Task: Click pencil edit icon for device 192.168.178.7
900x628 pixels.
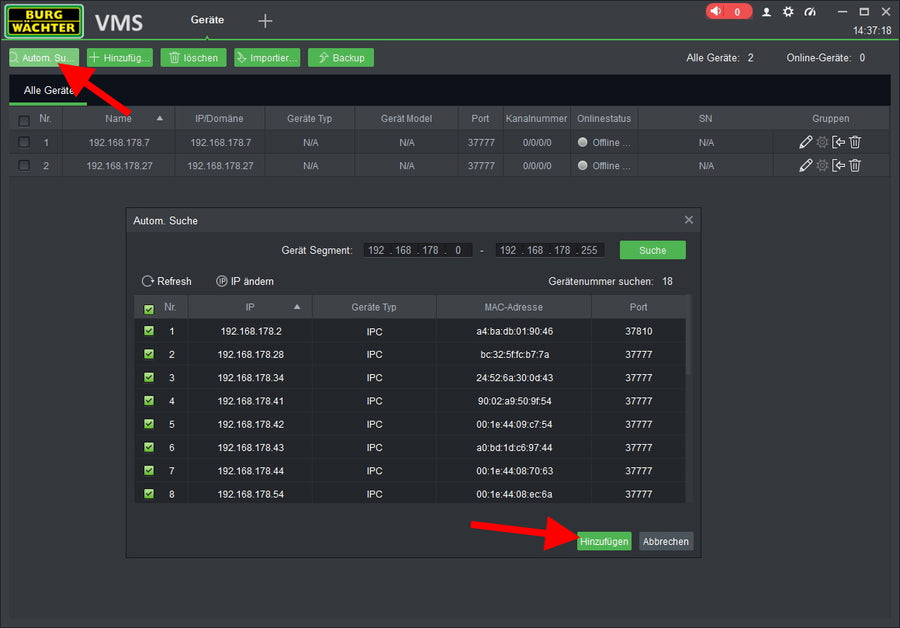Action: (806, 142)
